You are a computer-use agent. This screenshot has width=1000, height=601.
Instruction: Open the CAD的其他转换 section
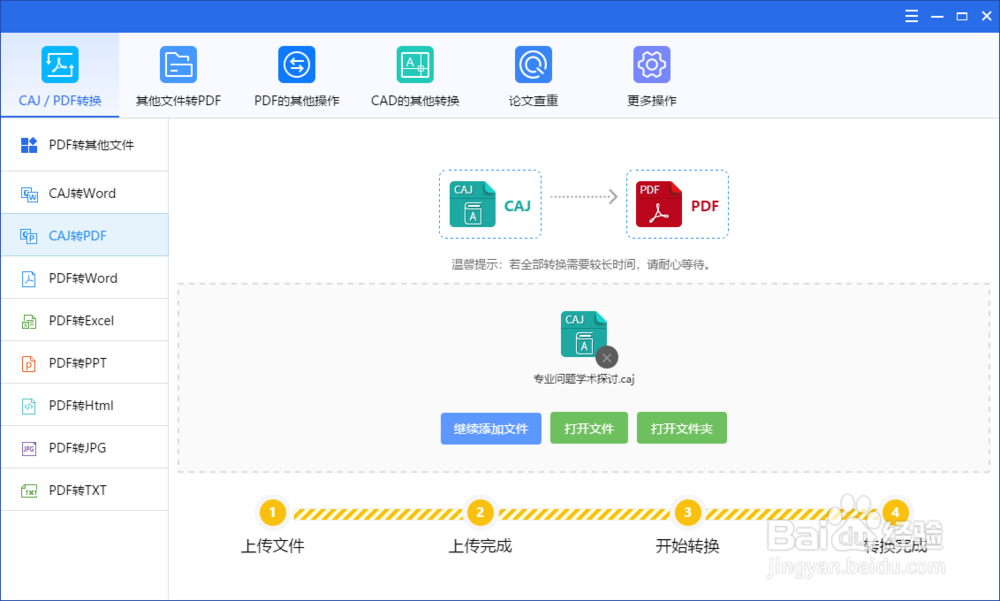coord(415,75)
